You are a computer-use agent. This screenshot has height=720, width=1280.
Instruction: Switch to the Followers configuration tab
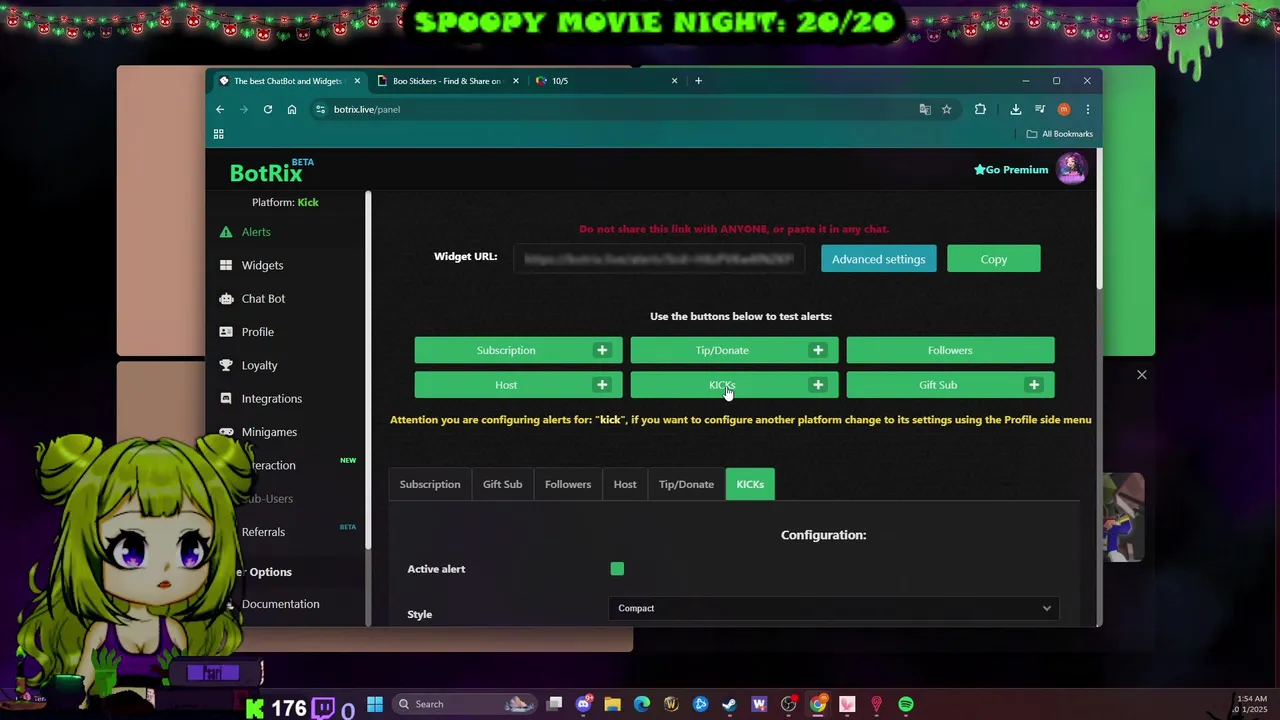(568, 484)
